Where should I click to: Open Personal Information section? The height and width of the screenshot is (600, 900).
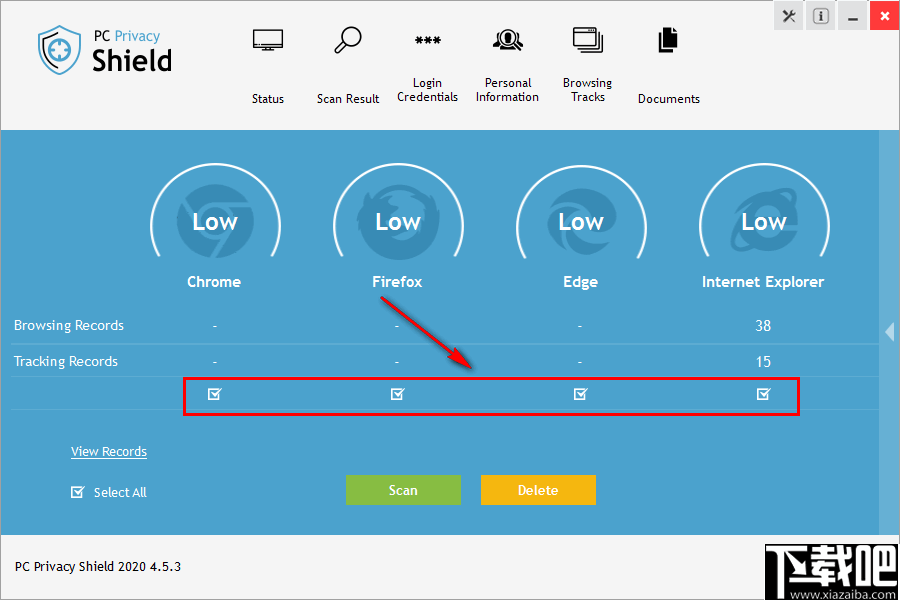click(507, 65)
